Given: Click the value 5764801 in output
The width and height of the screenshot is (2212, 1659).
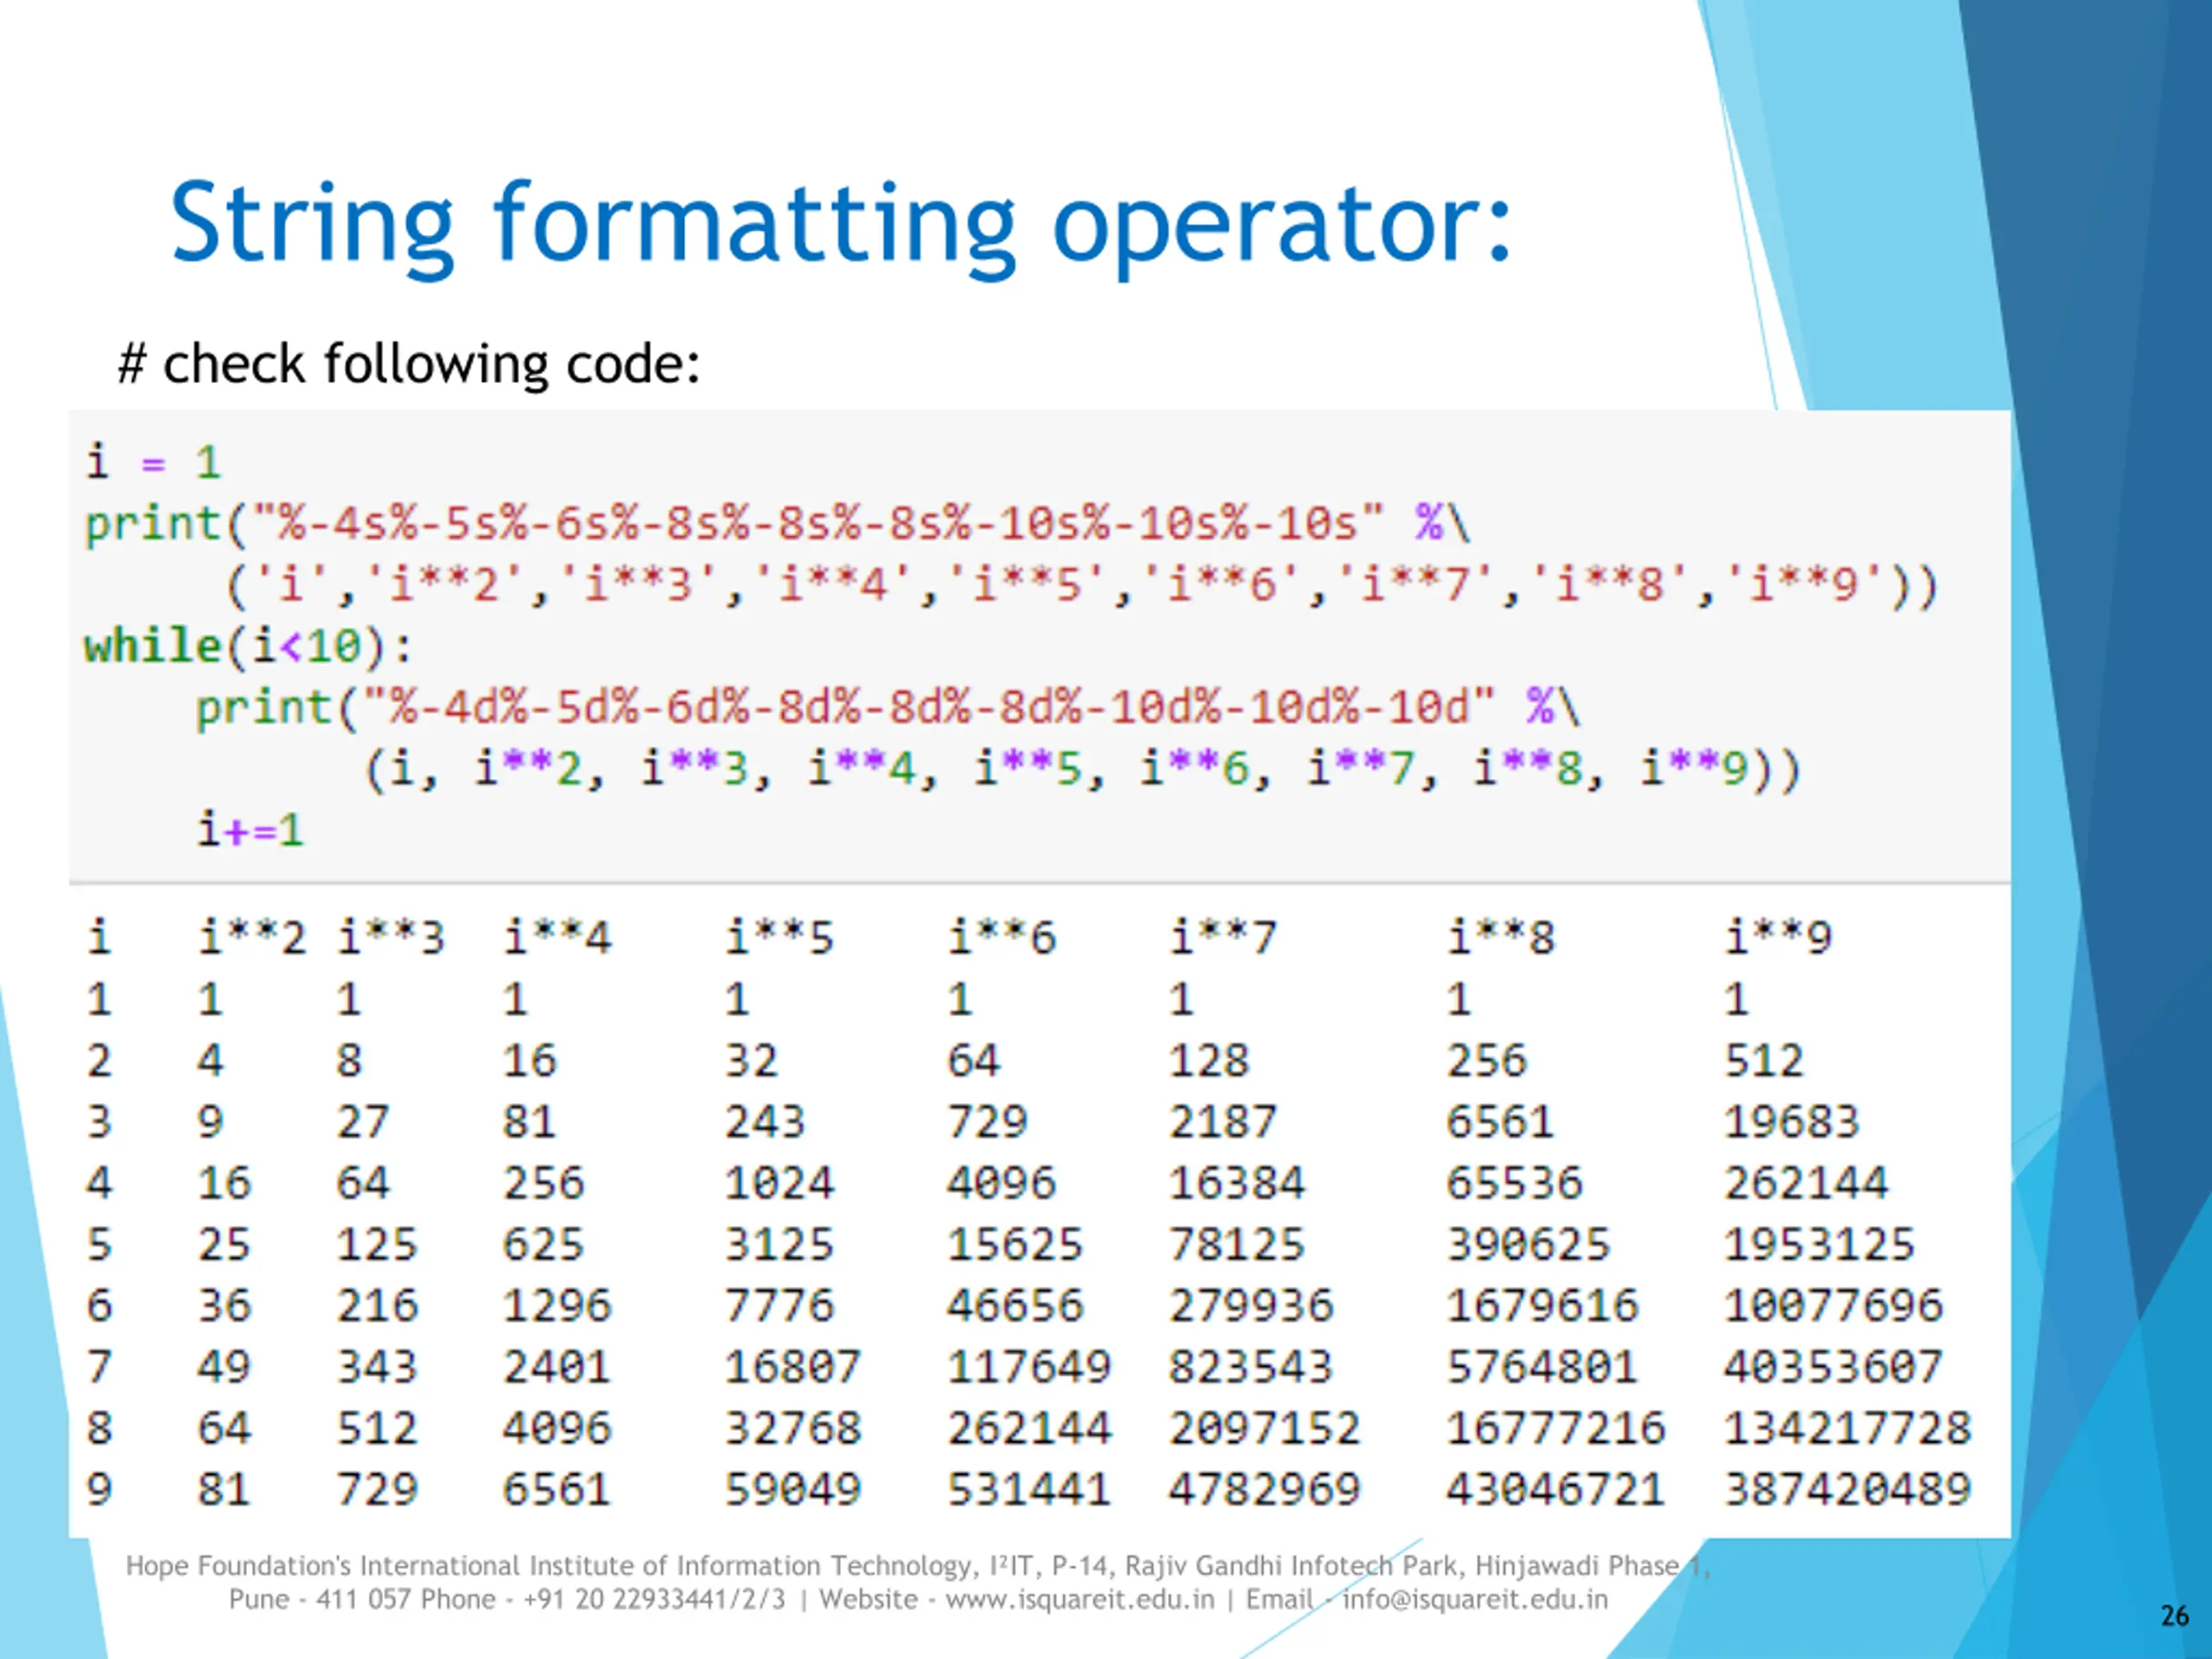Looking at the screenshot, I should [1542, 1367].
